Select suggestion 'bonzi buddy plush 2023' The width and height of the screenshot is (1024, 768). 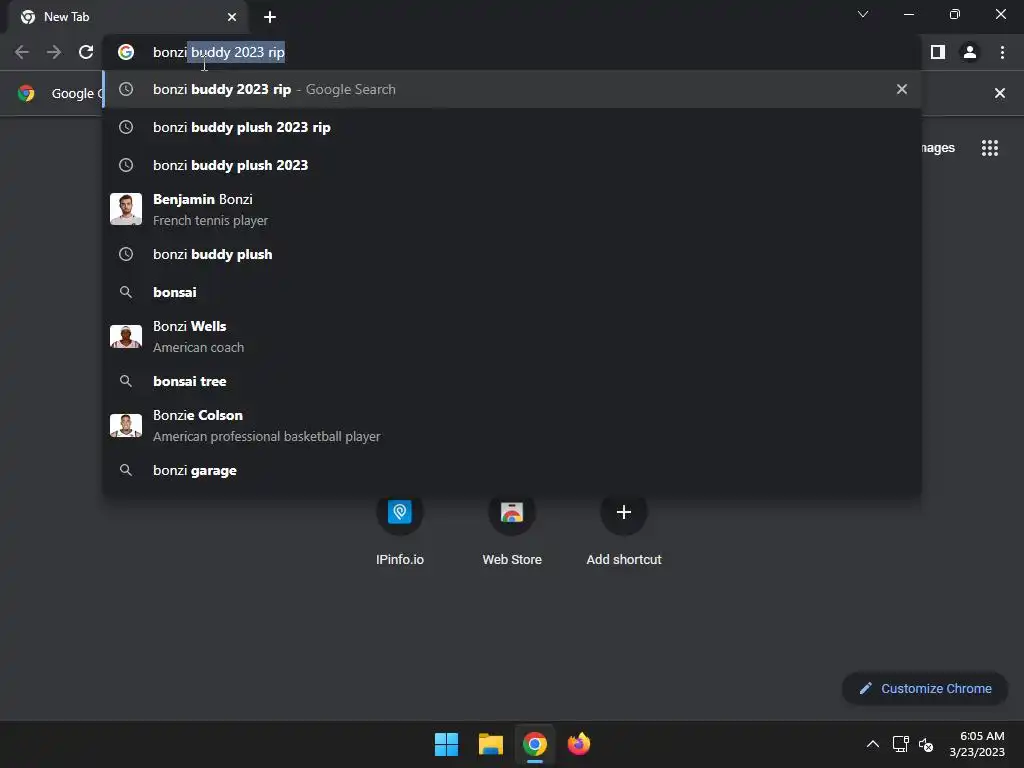point(512,165)
